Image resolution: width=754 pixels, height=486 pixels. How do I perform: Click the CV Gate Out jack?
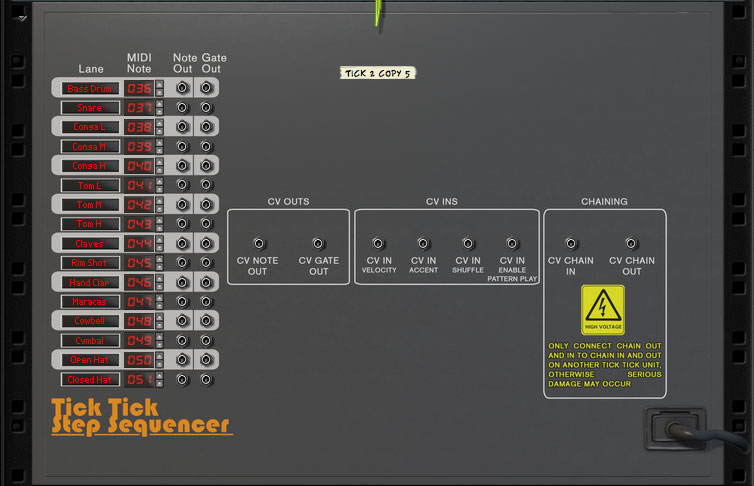tap(318, 243)
